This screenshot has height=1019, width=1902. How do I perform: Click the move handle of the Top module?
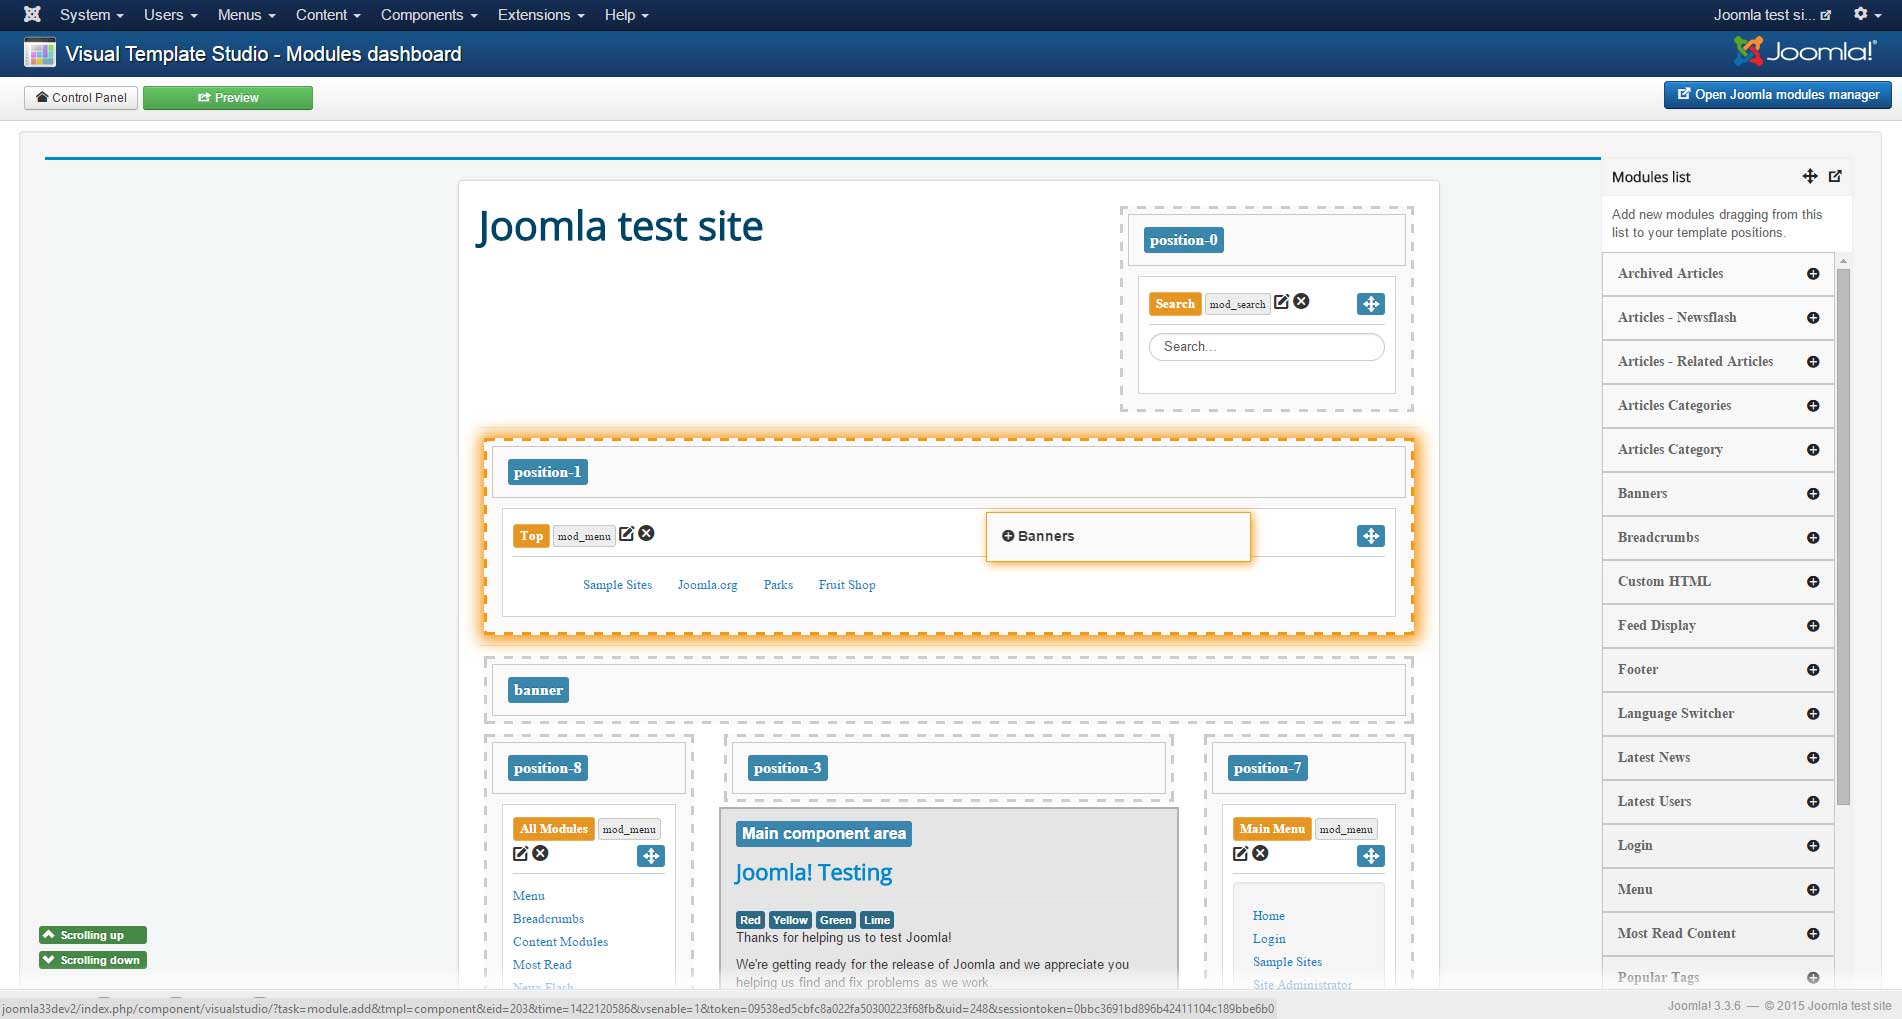tap(1371, 536)
